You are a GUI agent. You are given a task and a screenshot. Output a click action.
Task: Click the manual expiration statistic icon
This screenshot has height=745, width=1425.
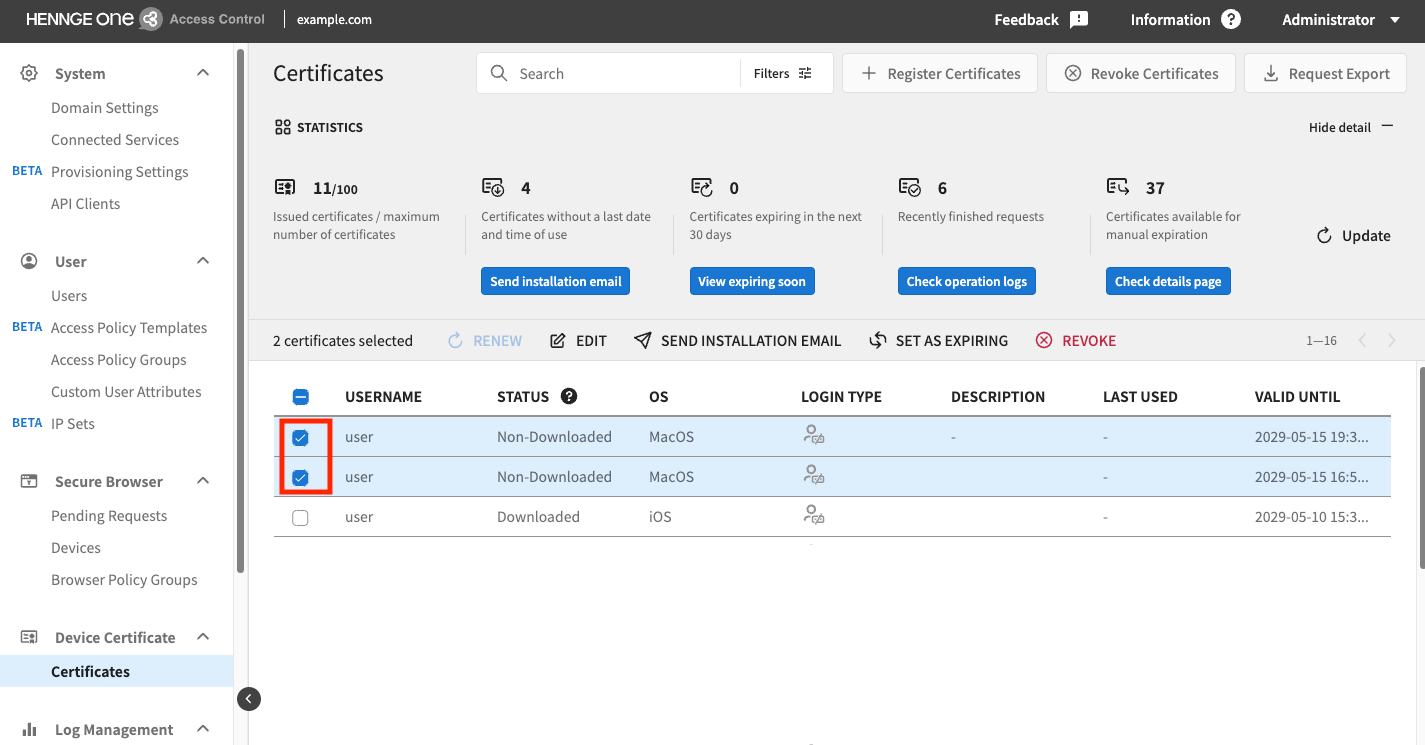click(x=1118, y=187)
